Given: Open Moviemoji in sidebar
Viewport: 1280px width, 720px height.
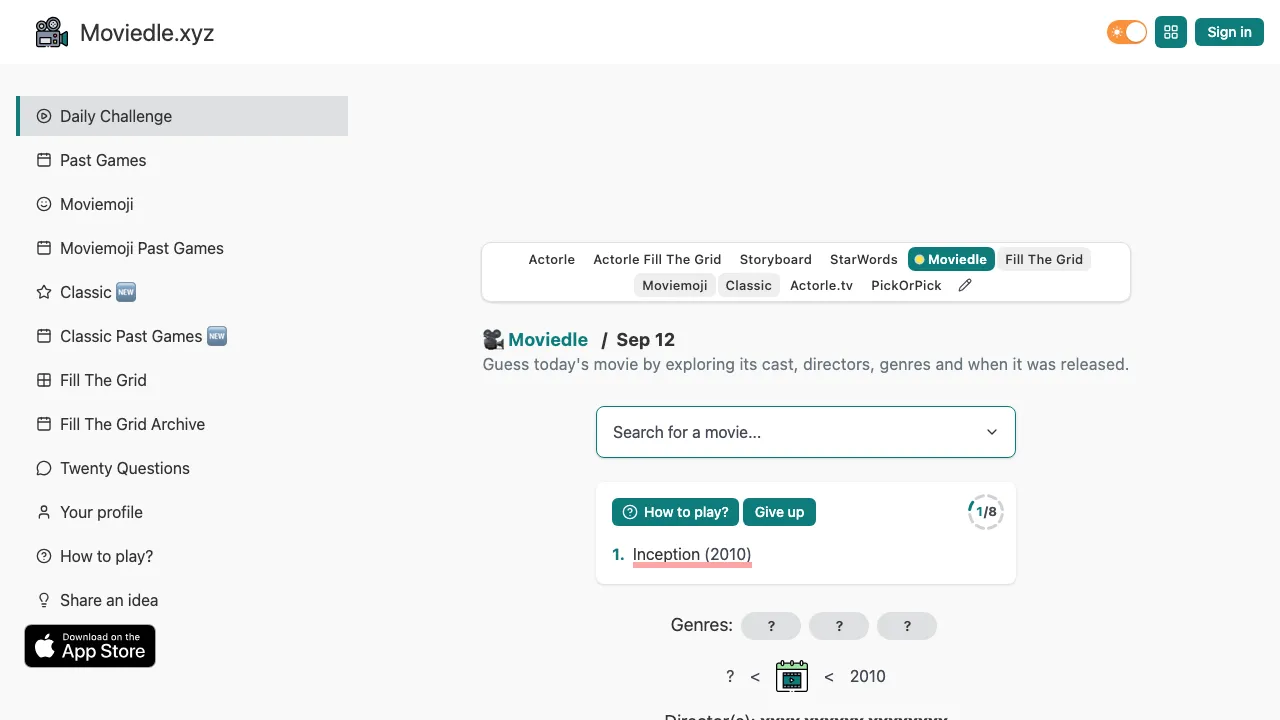Looking at the screenshot, I should point(182,204).
